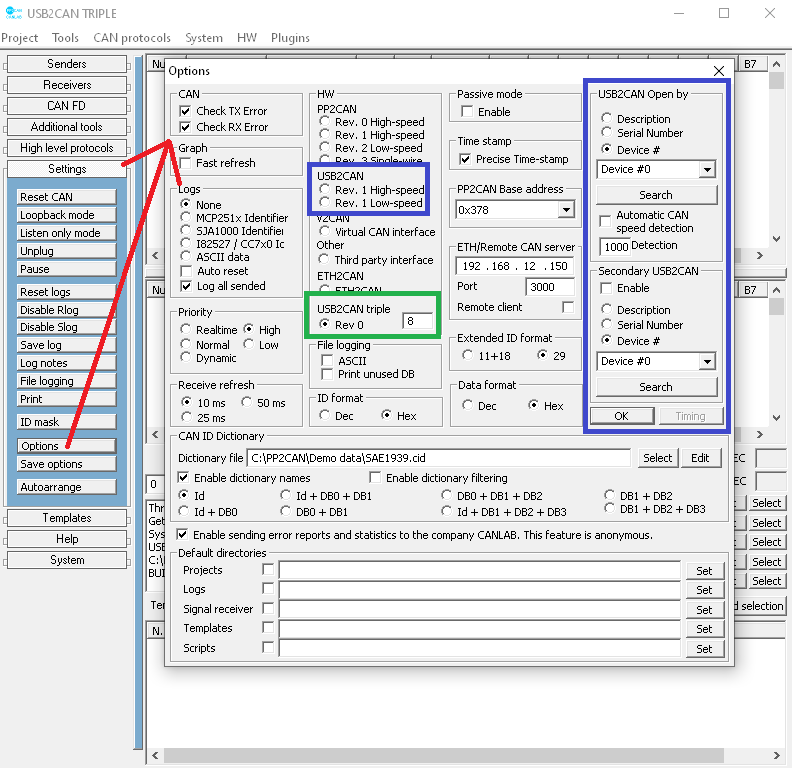Screen dimensions: 792x768
Task: Toggle Enable dictionary names checkbox
Action: coord(183,477)
